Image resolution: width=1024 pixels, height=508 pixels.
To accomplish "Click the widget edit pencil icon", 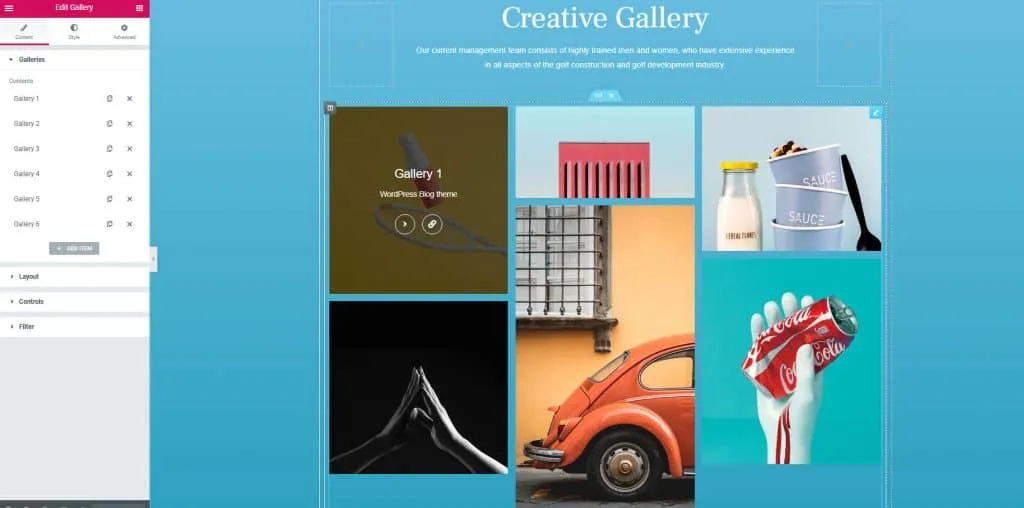I will pyautogui.click(x=876, y=113).
